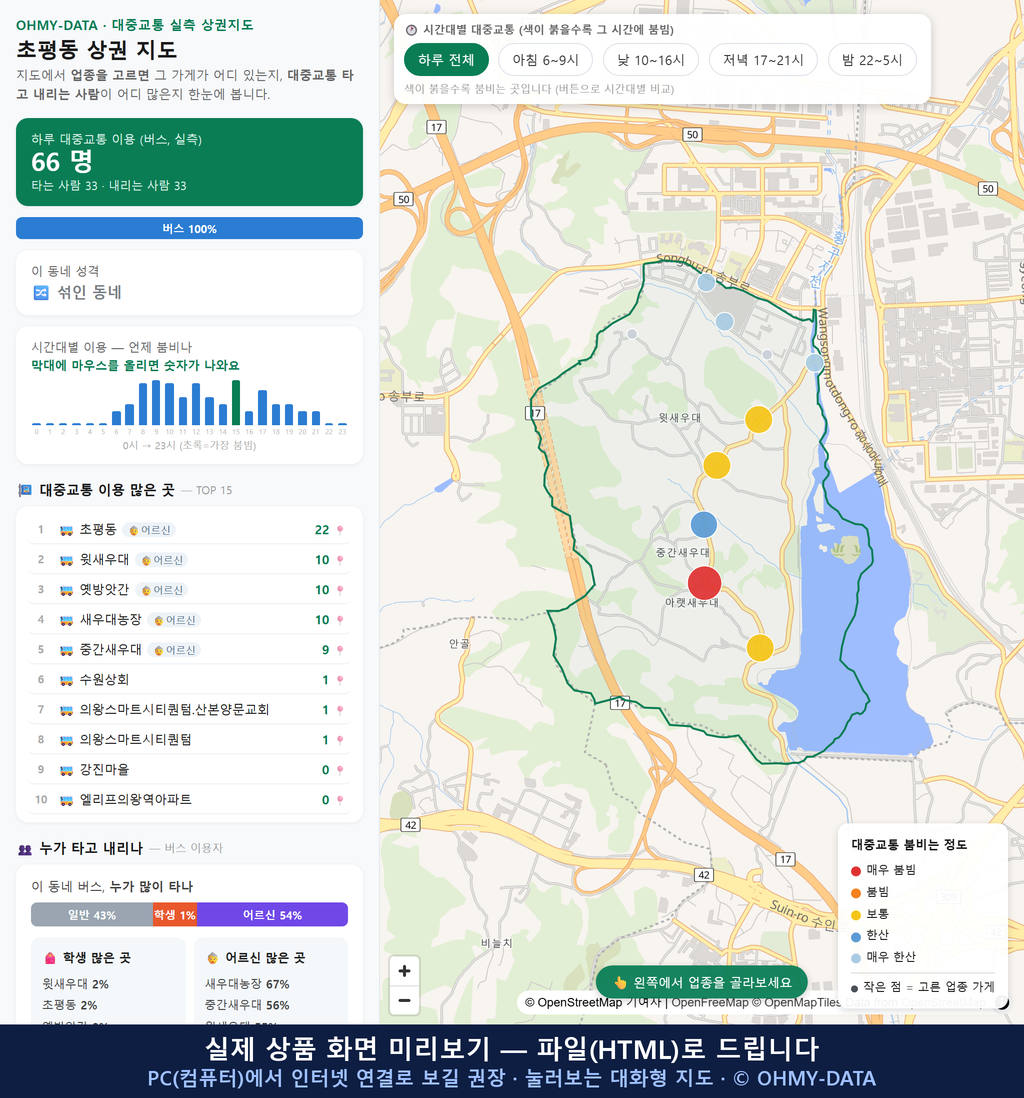The image size is (1024, 1098).
Task: Click the people icon beside 누가 타고 내리나
Action: pos(25,849)
